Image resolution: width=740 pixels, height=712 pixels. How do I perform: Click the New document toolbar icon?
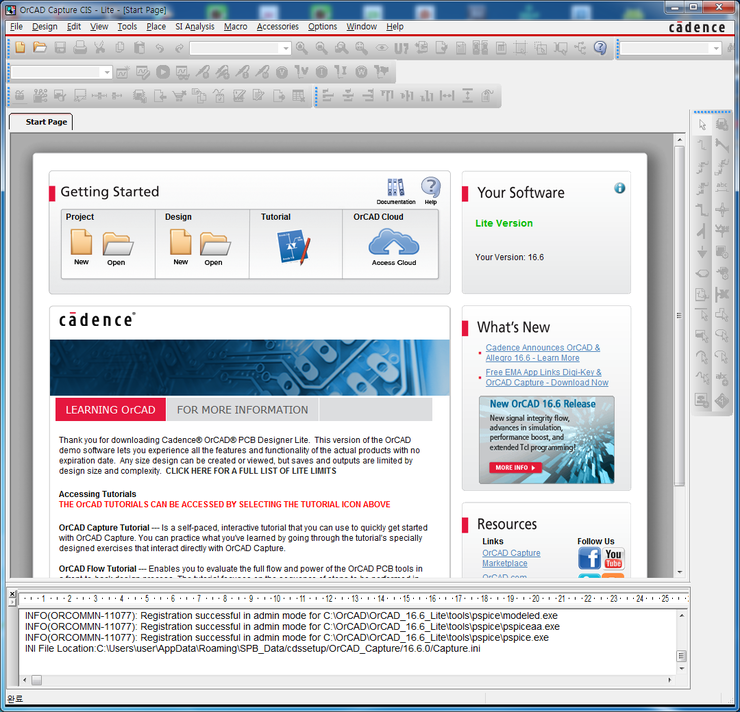coord(20,47)
